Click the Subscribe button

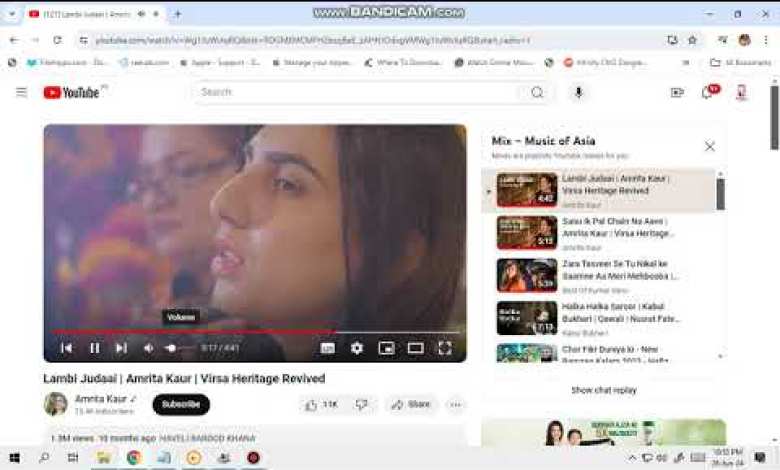coord(181,404)
